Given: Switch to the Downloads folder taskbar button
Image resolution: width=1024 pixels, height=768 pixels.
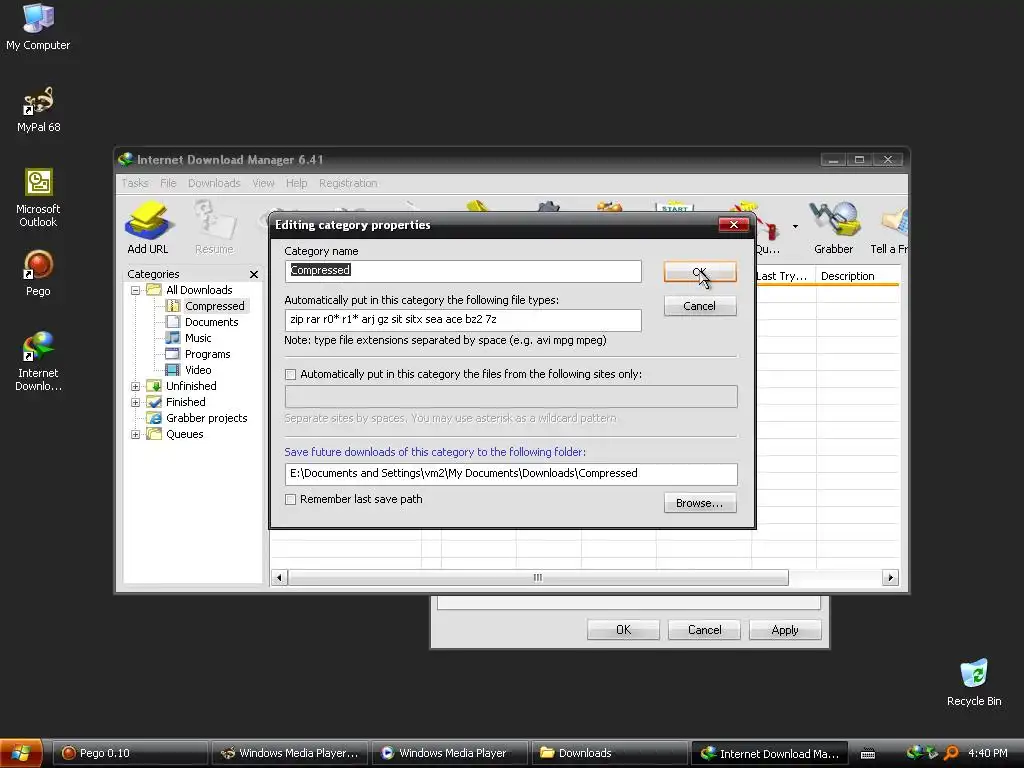Looking at the screenshot, I should tap(609, 754).
